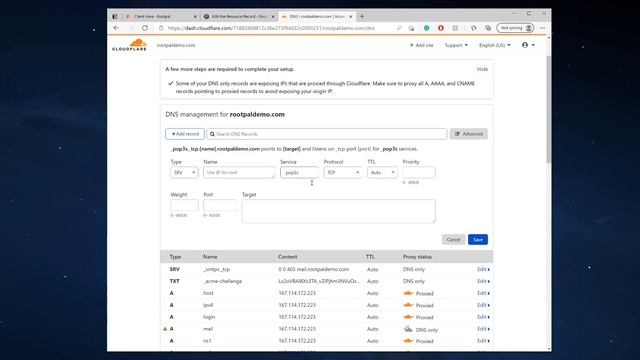This screenshot has width=640, height=360.
Task: Click rootpaldemo.com site name in header
Action: (x=176, y=45)
